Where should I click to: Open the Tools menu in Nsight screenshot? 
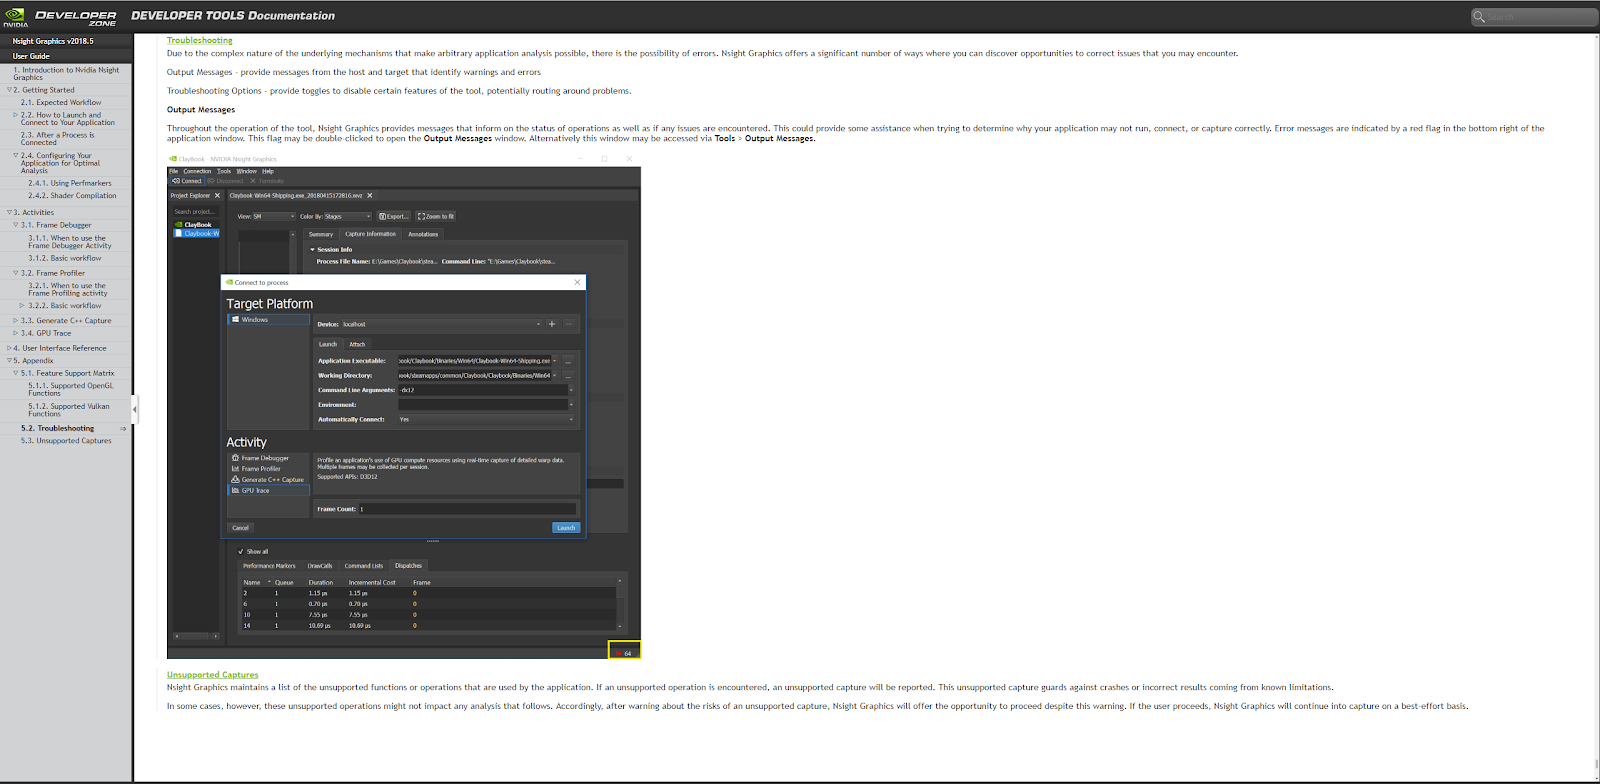click(224, 171)
